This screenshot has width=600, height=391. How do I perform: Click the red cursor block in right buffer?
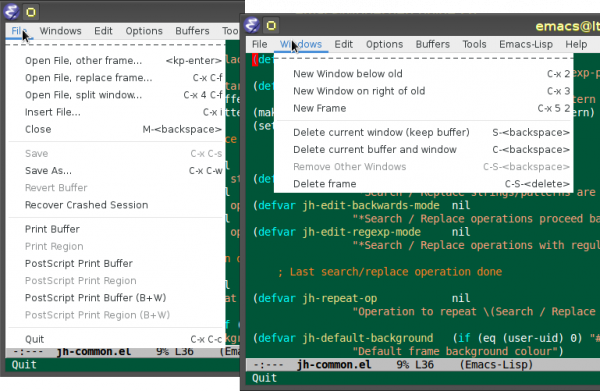pos(255,60)
